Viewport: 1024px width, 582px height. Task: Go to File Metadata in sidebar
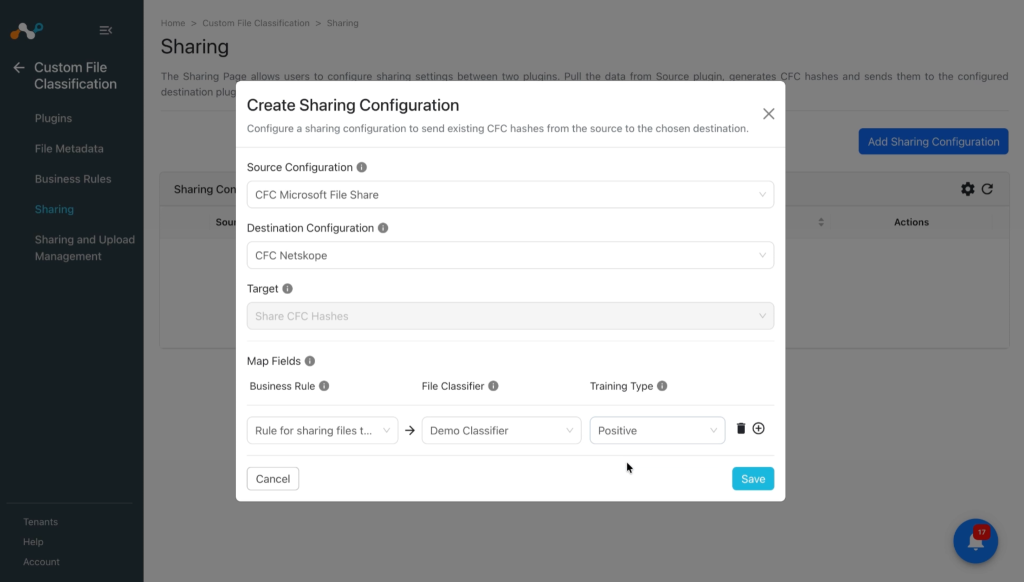click(69, 148)
